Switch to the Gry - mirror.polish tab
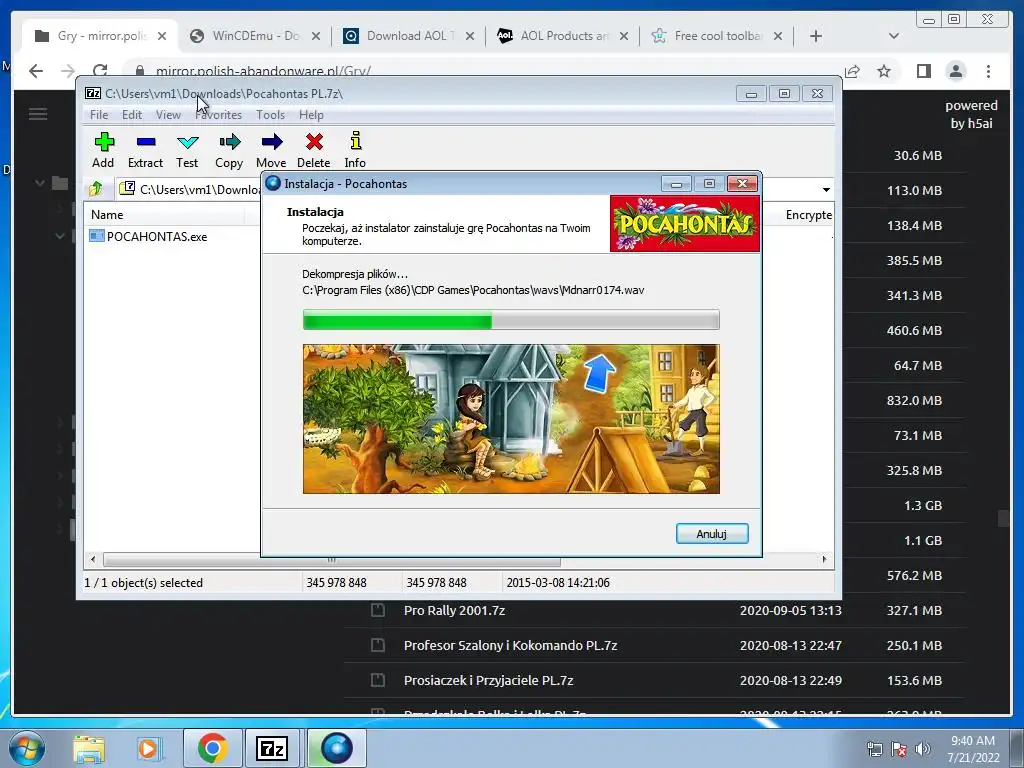 [x=101, y=36]
